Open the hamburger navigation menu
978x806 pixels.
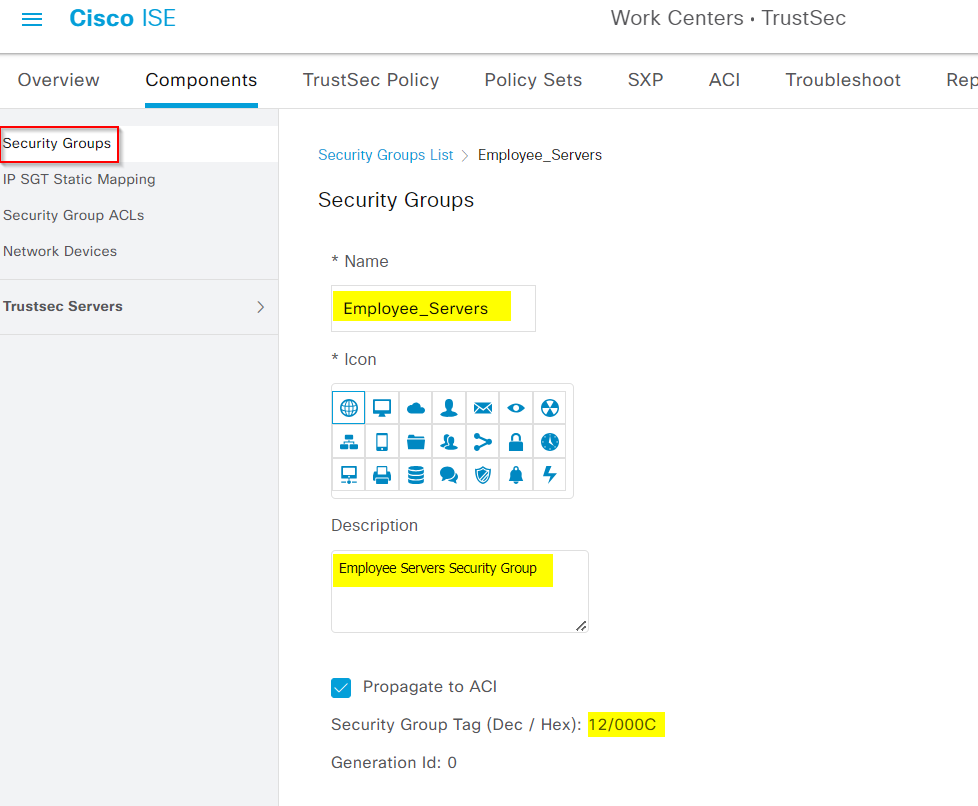pyautogui.click(x=32, y=19)
